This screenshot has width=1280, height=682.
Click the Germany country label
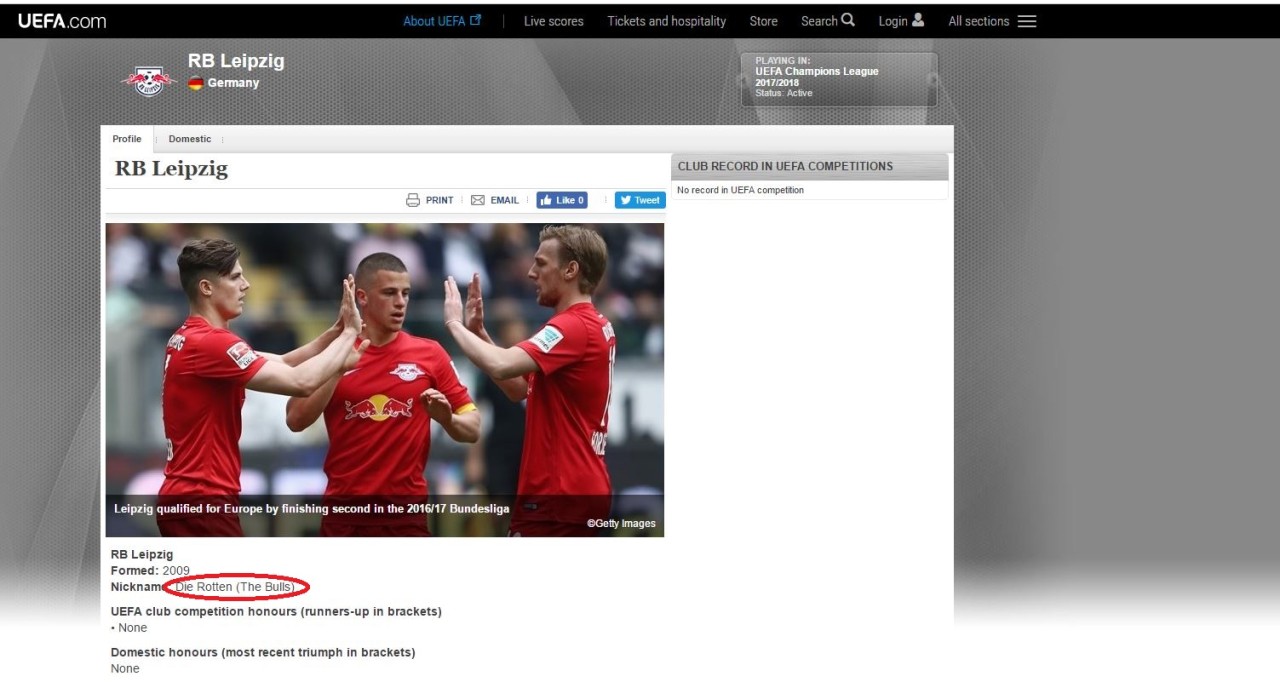(233, 83)
